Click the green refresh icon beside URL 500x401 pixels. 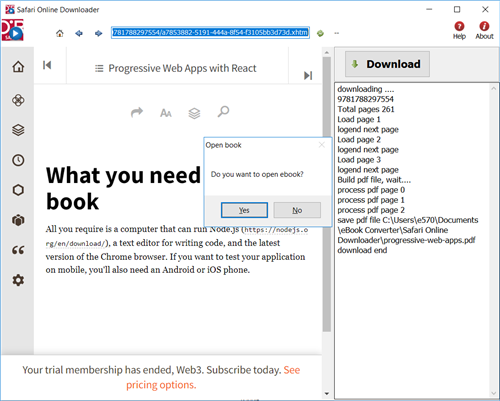coord(320,33)
